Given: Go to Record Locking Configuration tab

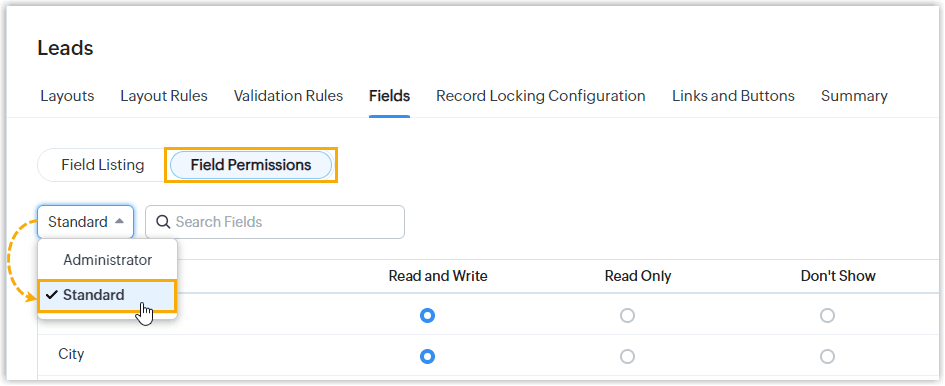Looking at the screenshot, I should point(541,96).
